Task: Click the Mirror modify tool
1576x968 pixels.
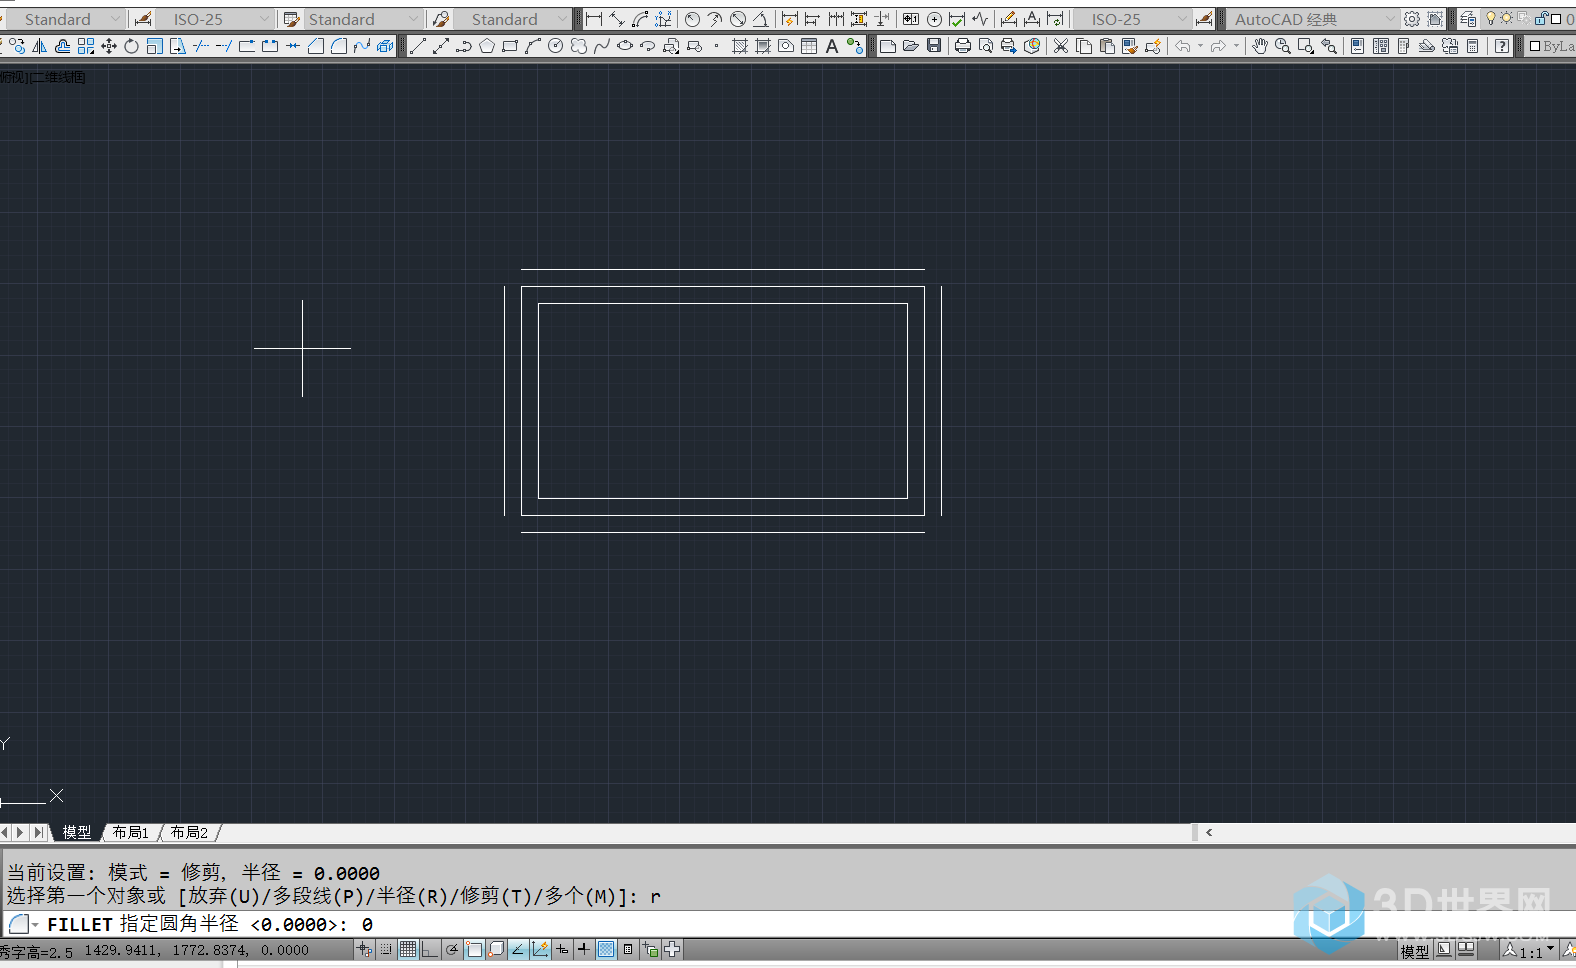Action: (40, 46)
